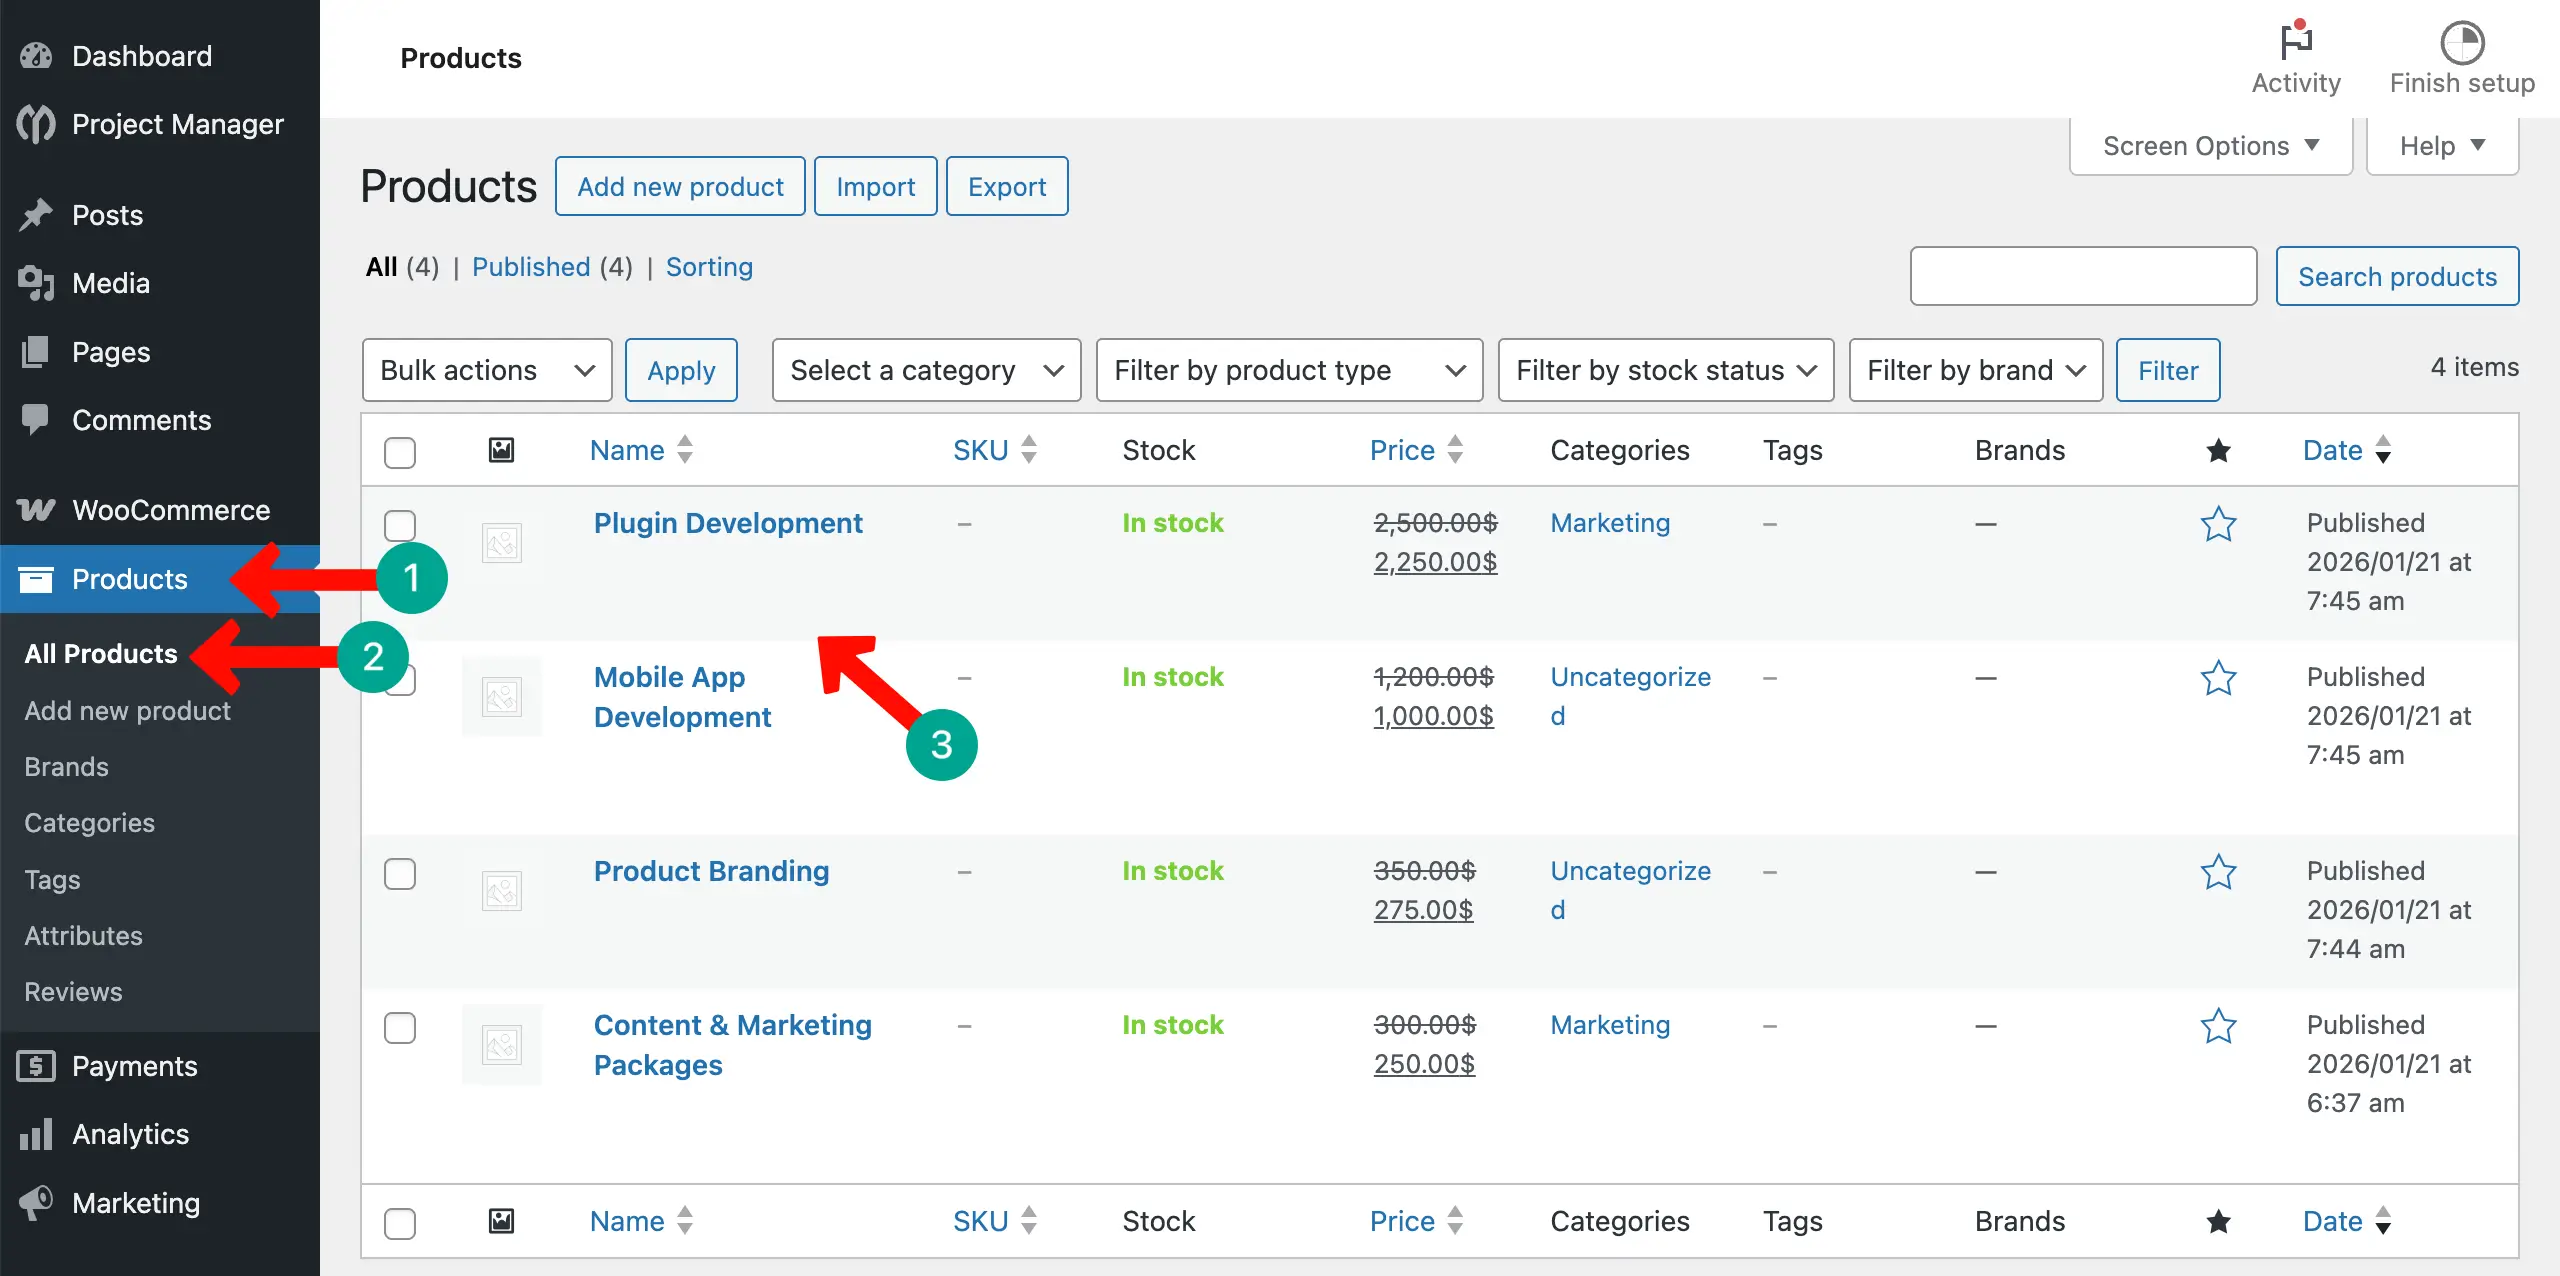
Task: Switch to the Published products view
Action: (531, 266)
